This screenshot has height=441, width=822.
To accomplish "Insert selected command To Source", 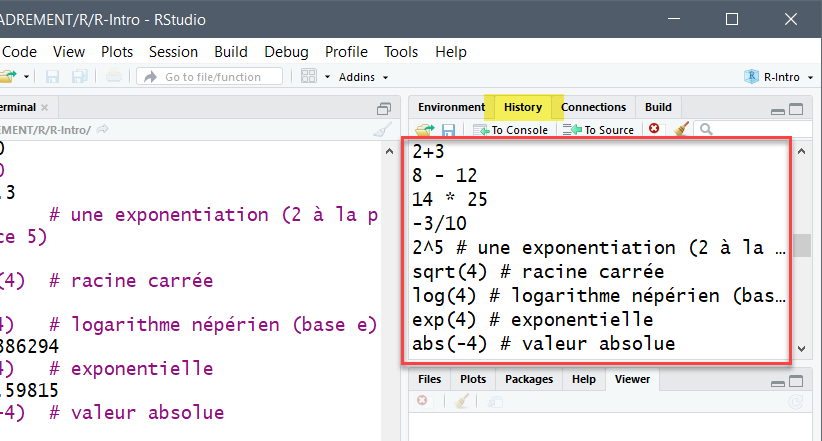I will coord(600,130).
